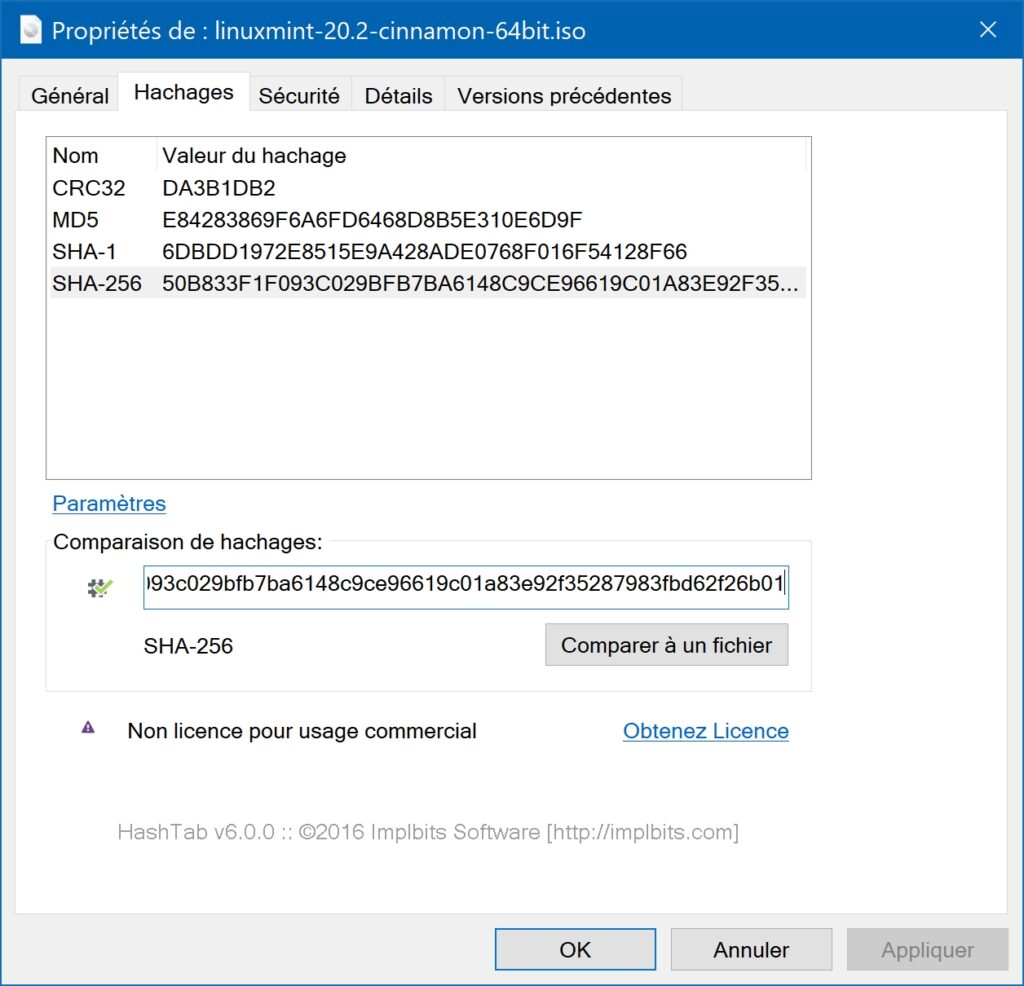The height and width of the screenshot is (986, 1024).
Task: Click the HashTab v6.0.0 footer text
Action: (428, 832)
